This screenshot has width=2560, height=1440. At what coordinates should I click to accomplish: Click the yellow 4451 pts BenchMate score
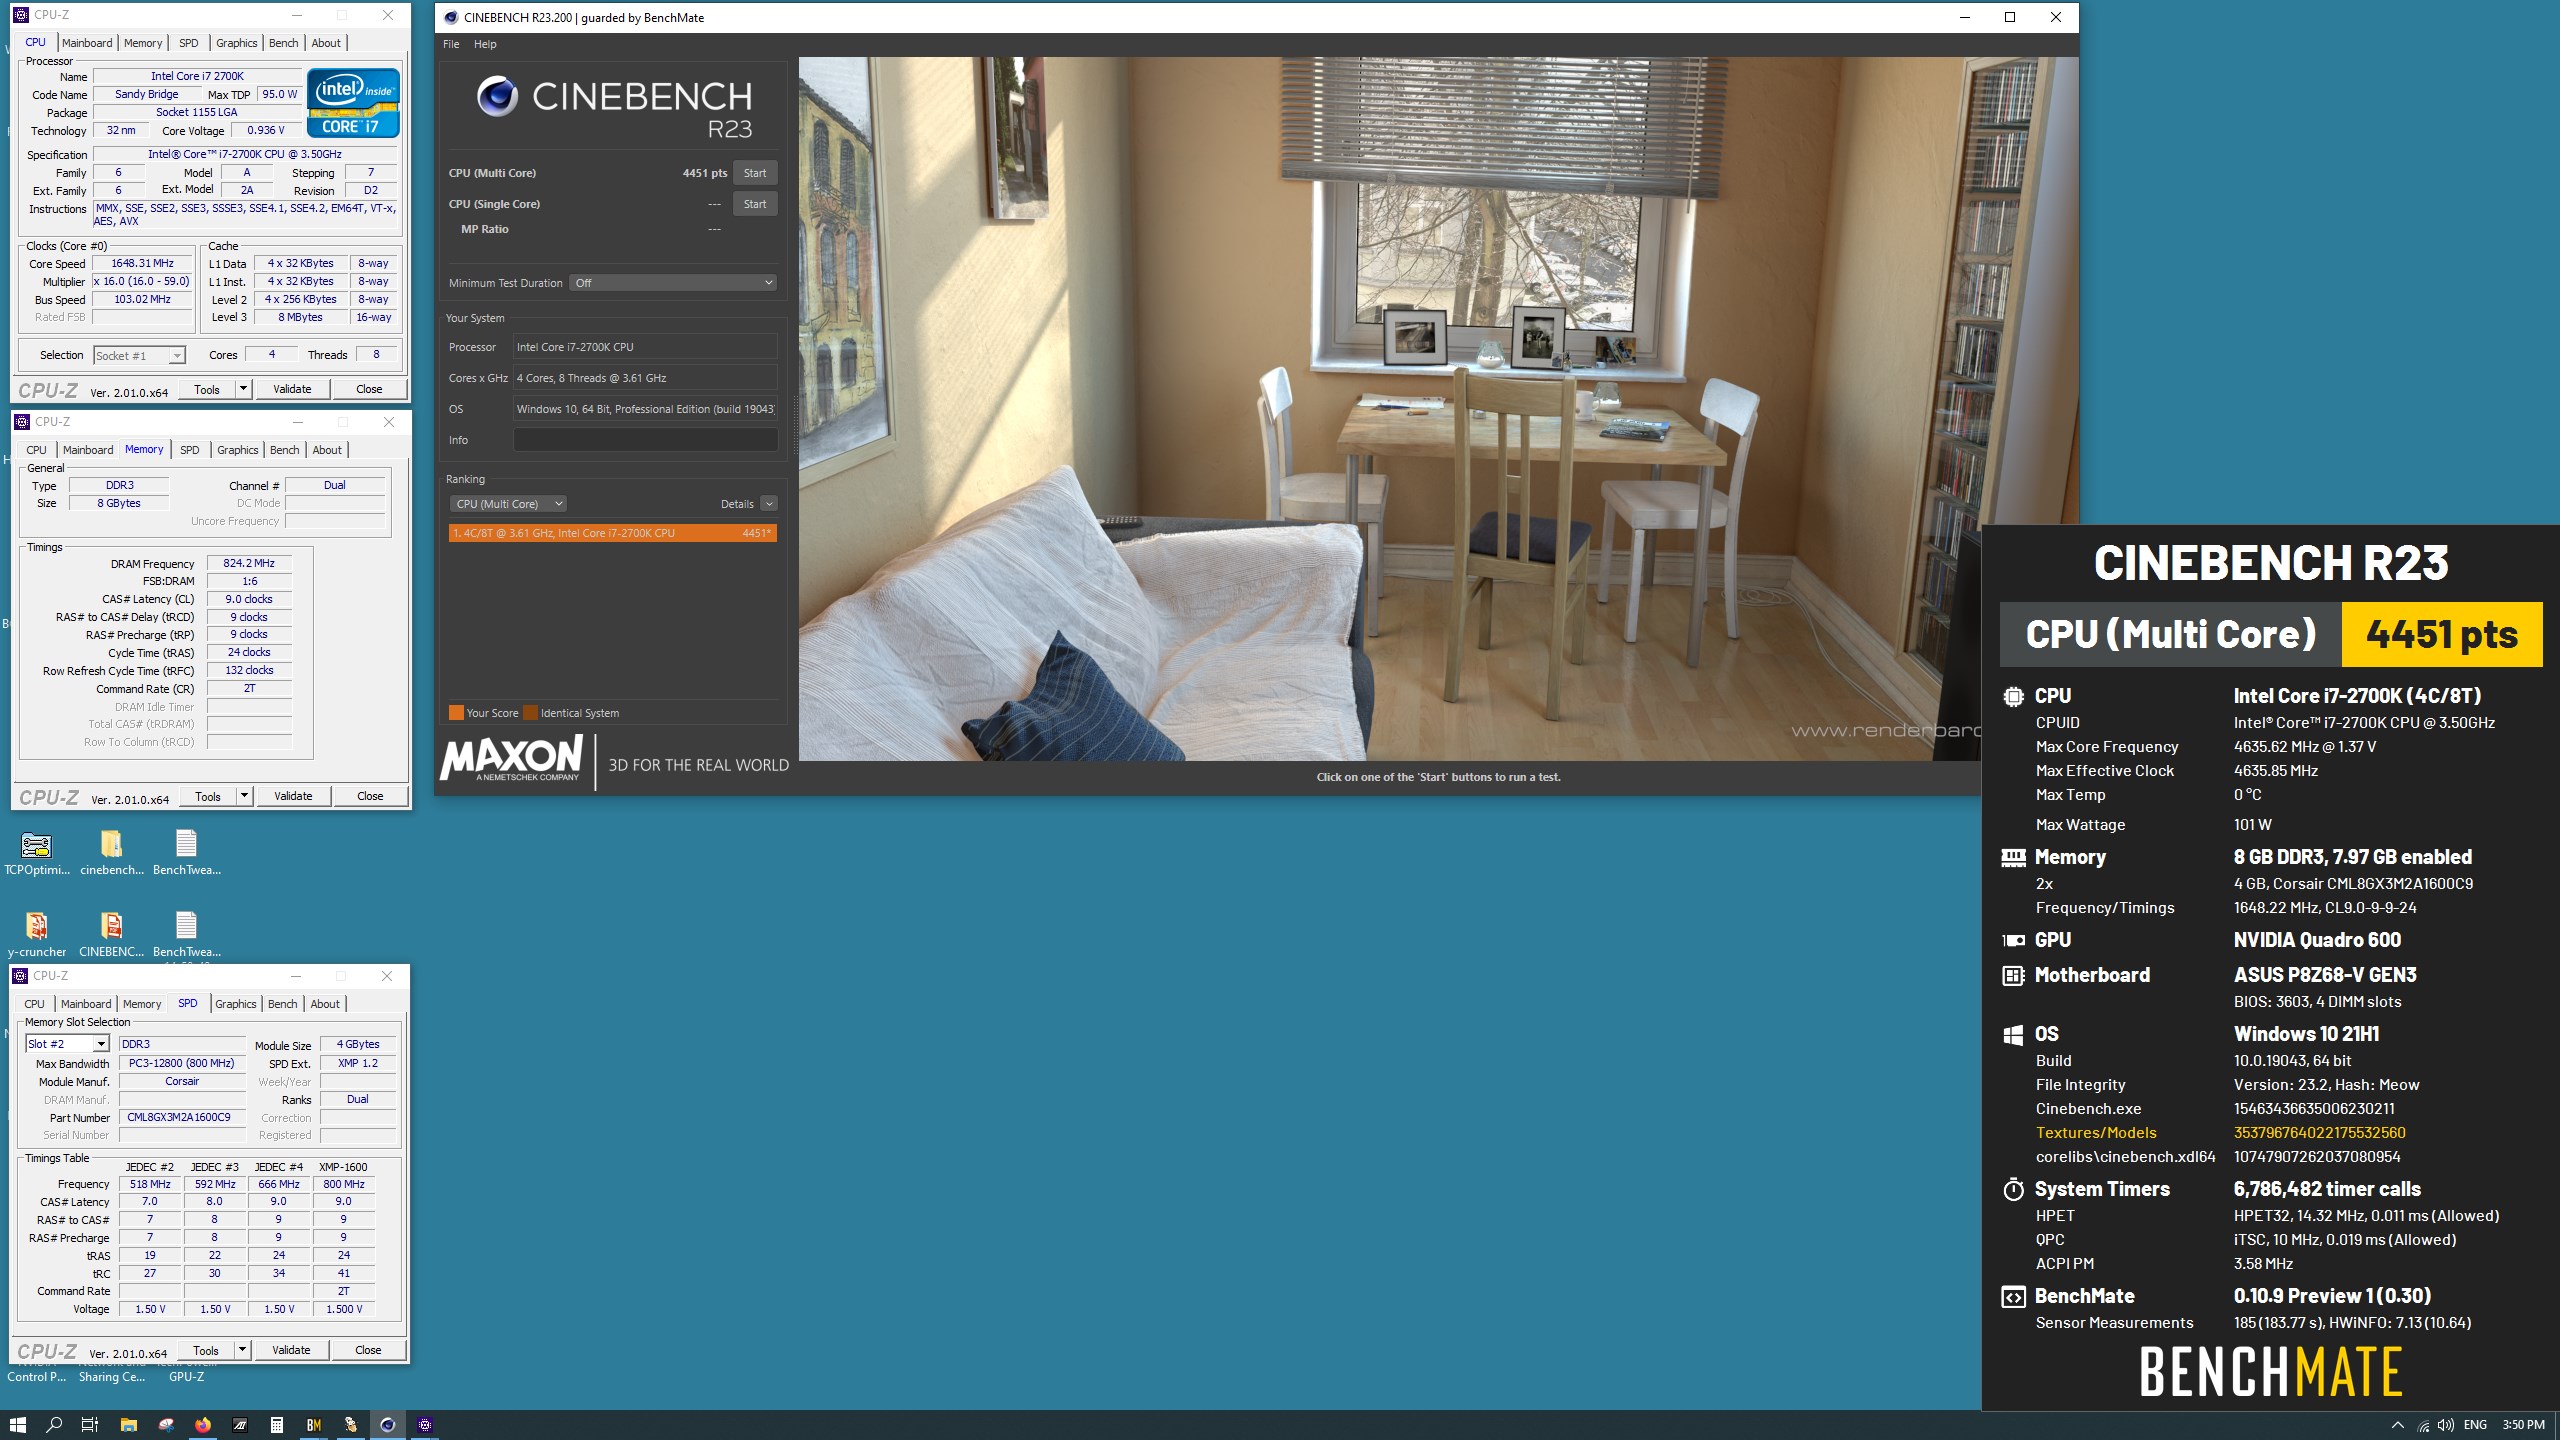[x=2441, y=634]
